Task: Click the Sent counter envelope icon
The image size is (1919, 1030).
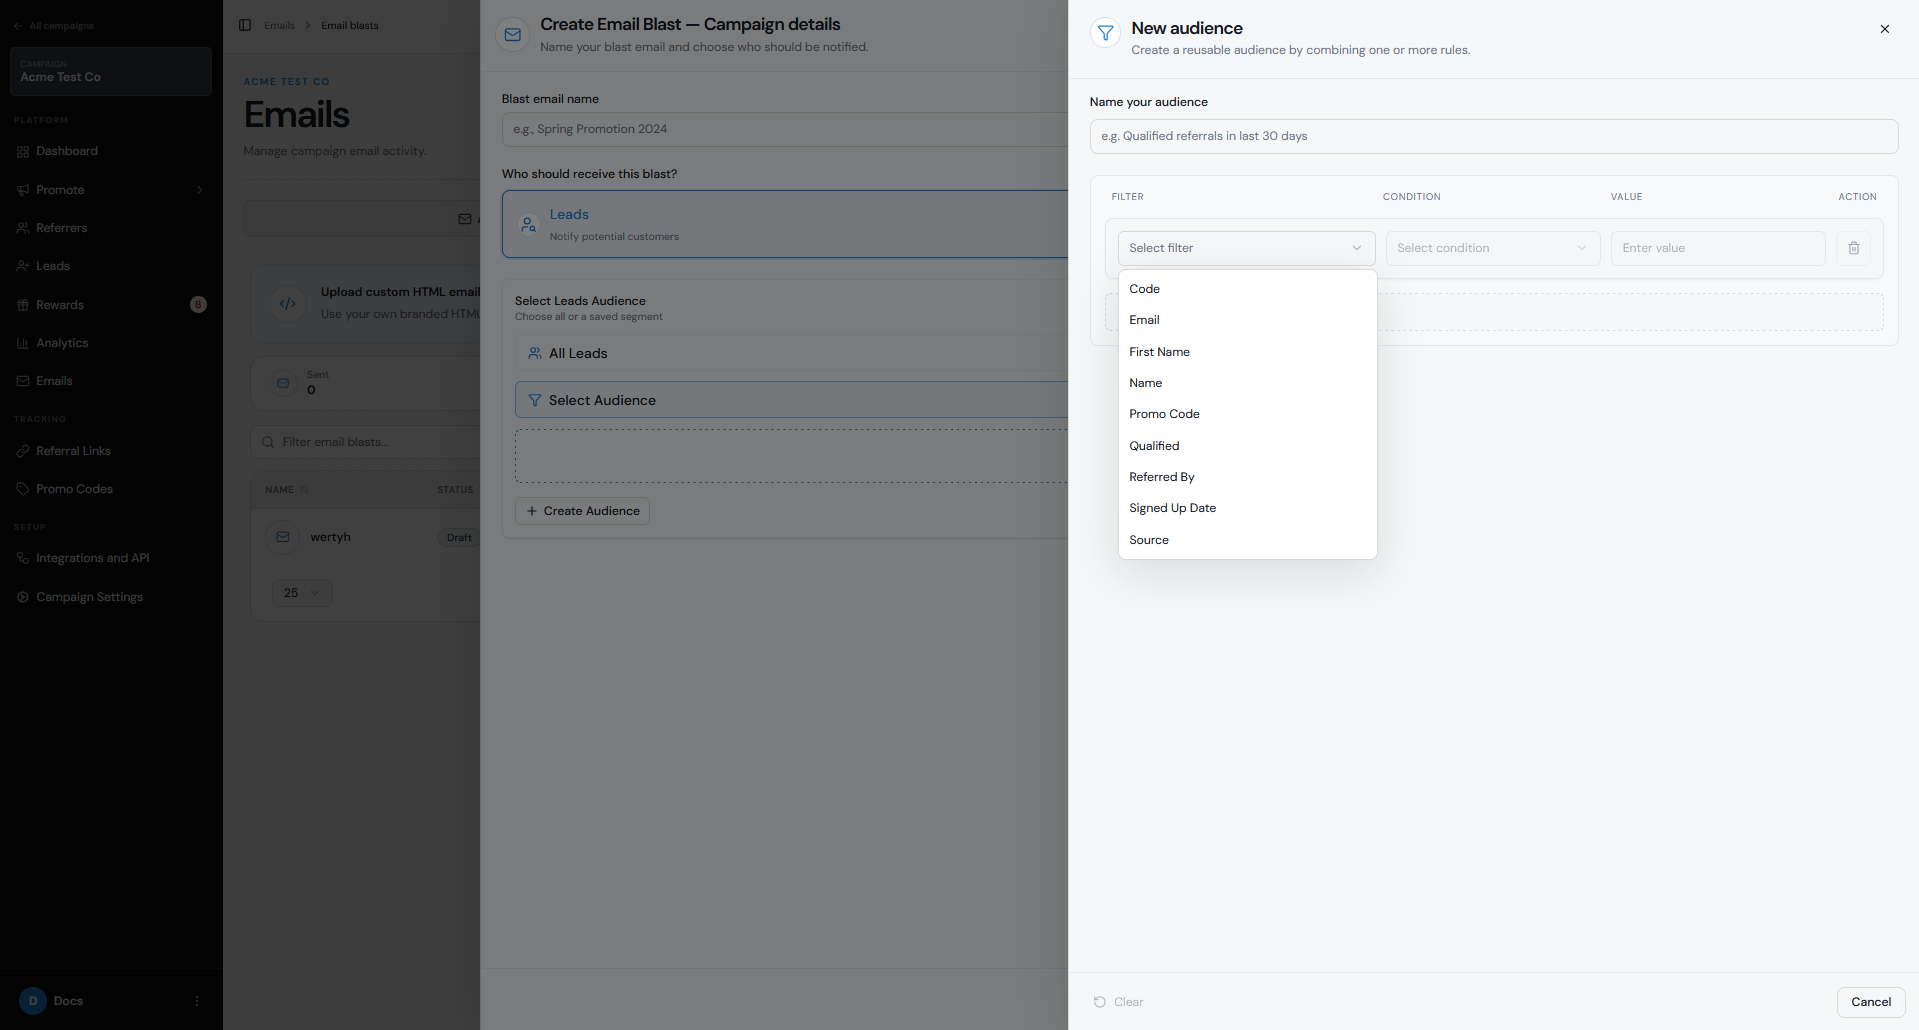Action: coord(283,383)
